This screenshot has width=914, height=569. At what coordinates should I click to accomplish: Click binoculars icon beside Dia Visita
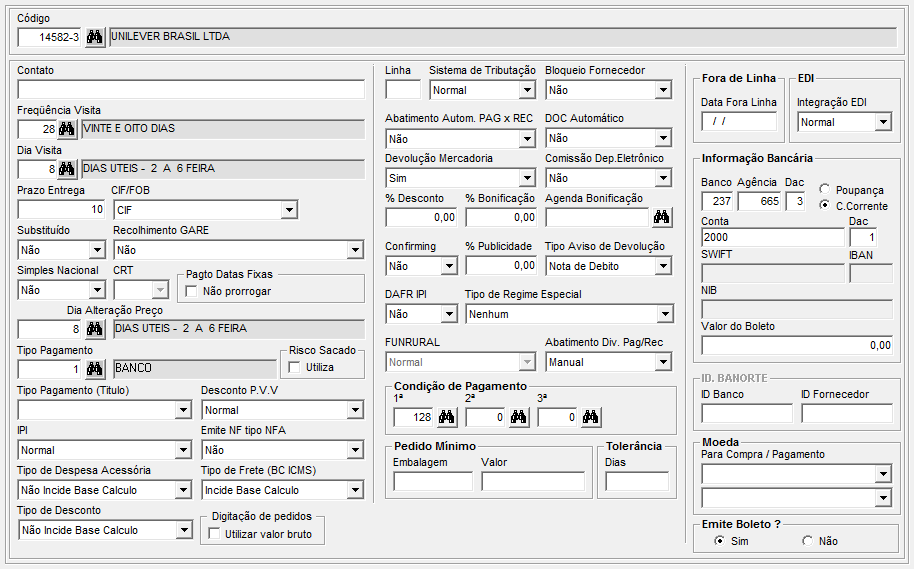[x=67, y=169]
